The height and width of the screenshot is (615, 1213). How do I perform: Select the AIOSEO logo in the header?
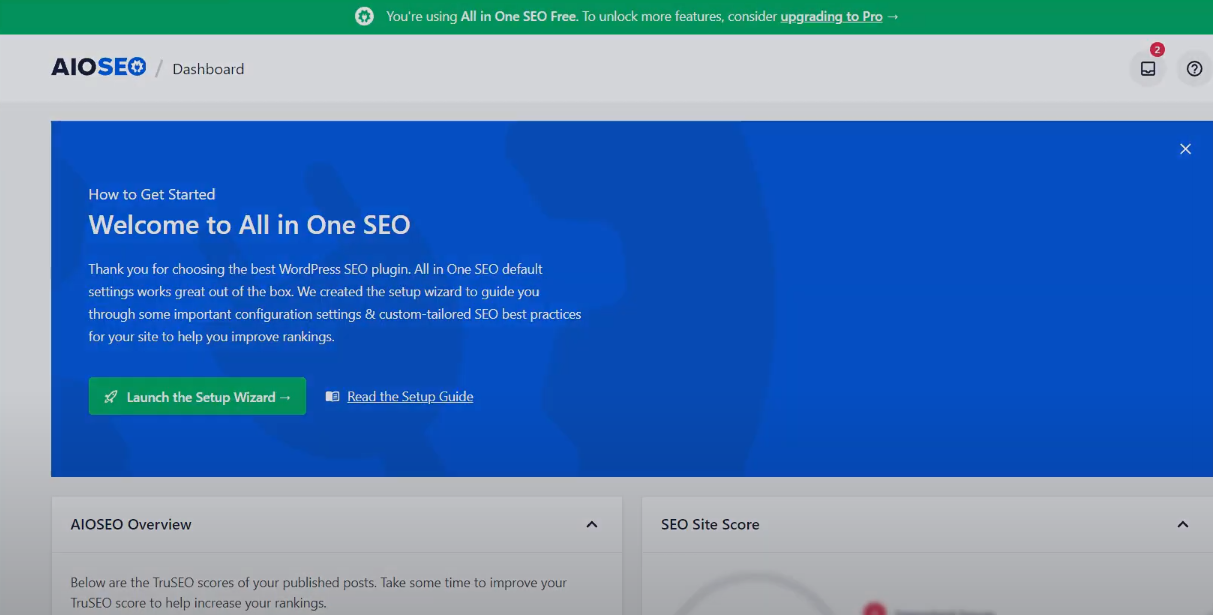pyautogui.click(x=98, y=66)
